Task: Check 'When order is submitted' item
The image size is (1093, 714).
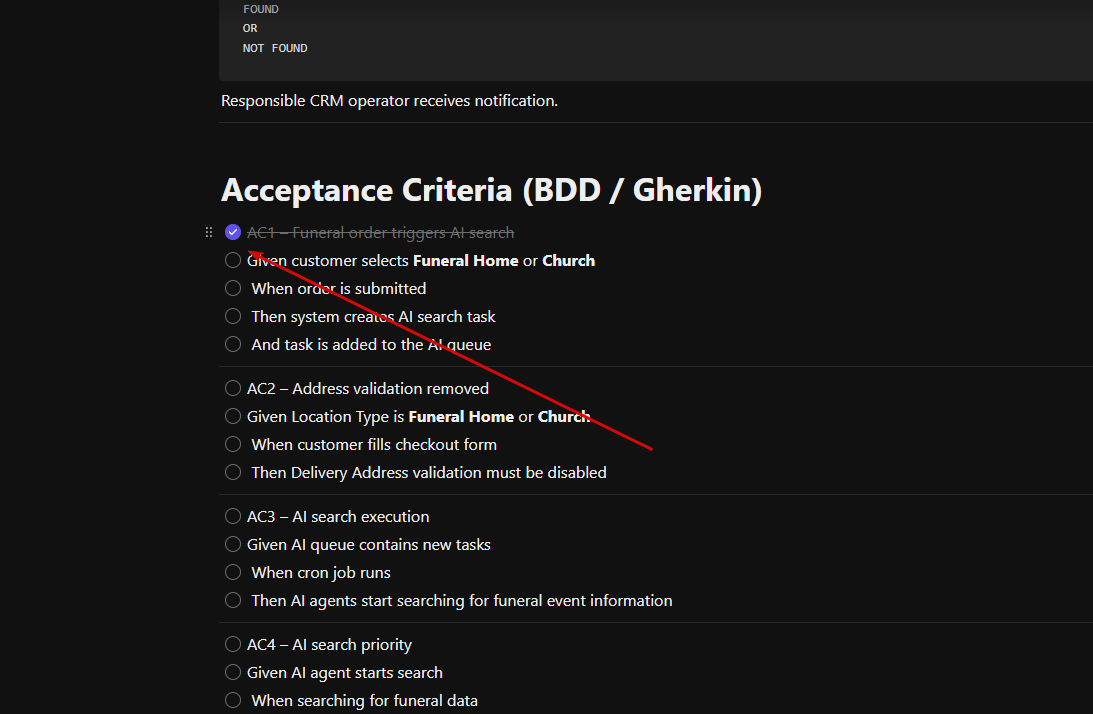Action: 233,288
